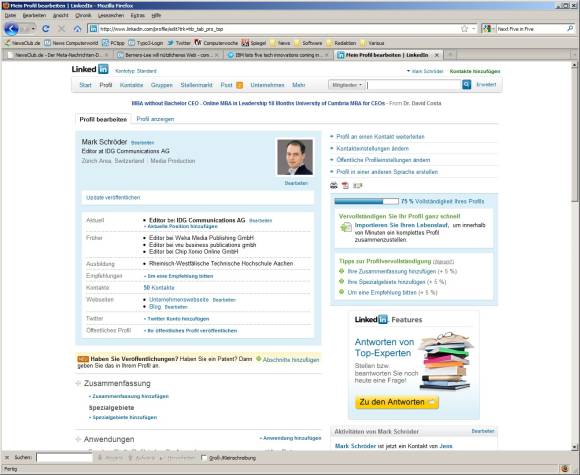This screenshot has height=475, width=580.
Task: Click Öffentliche Profileinstellungen ändern link
Action: click(383, 160)
